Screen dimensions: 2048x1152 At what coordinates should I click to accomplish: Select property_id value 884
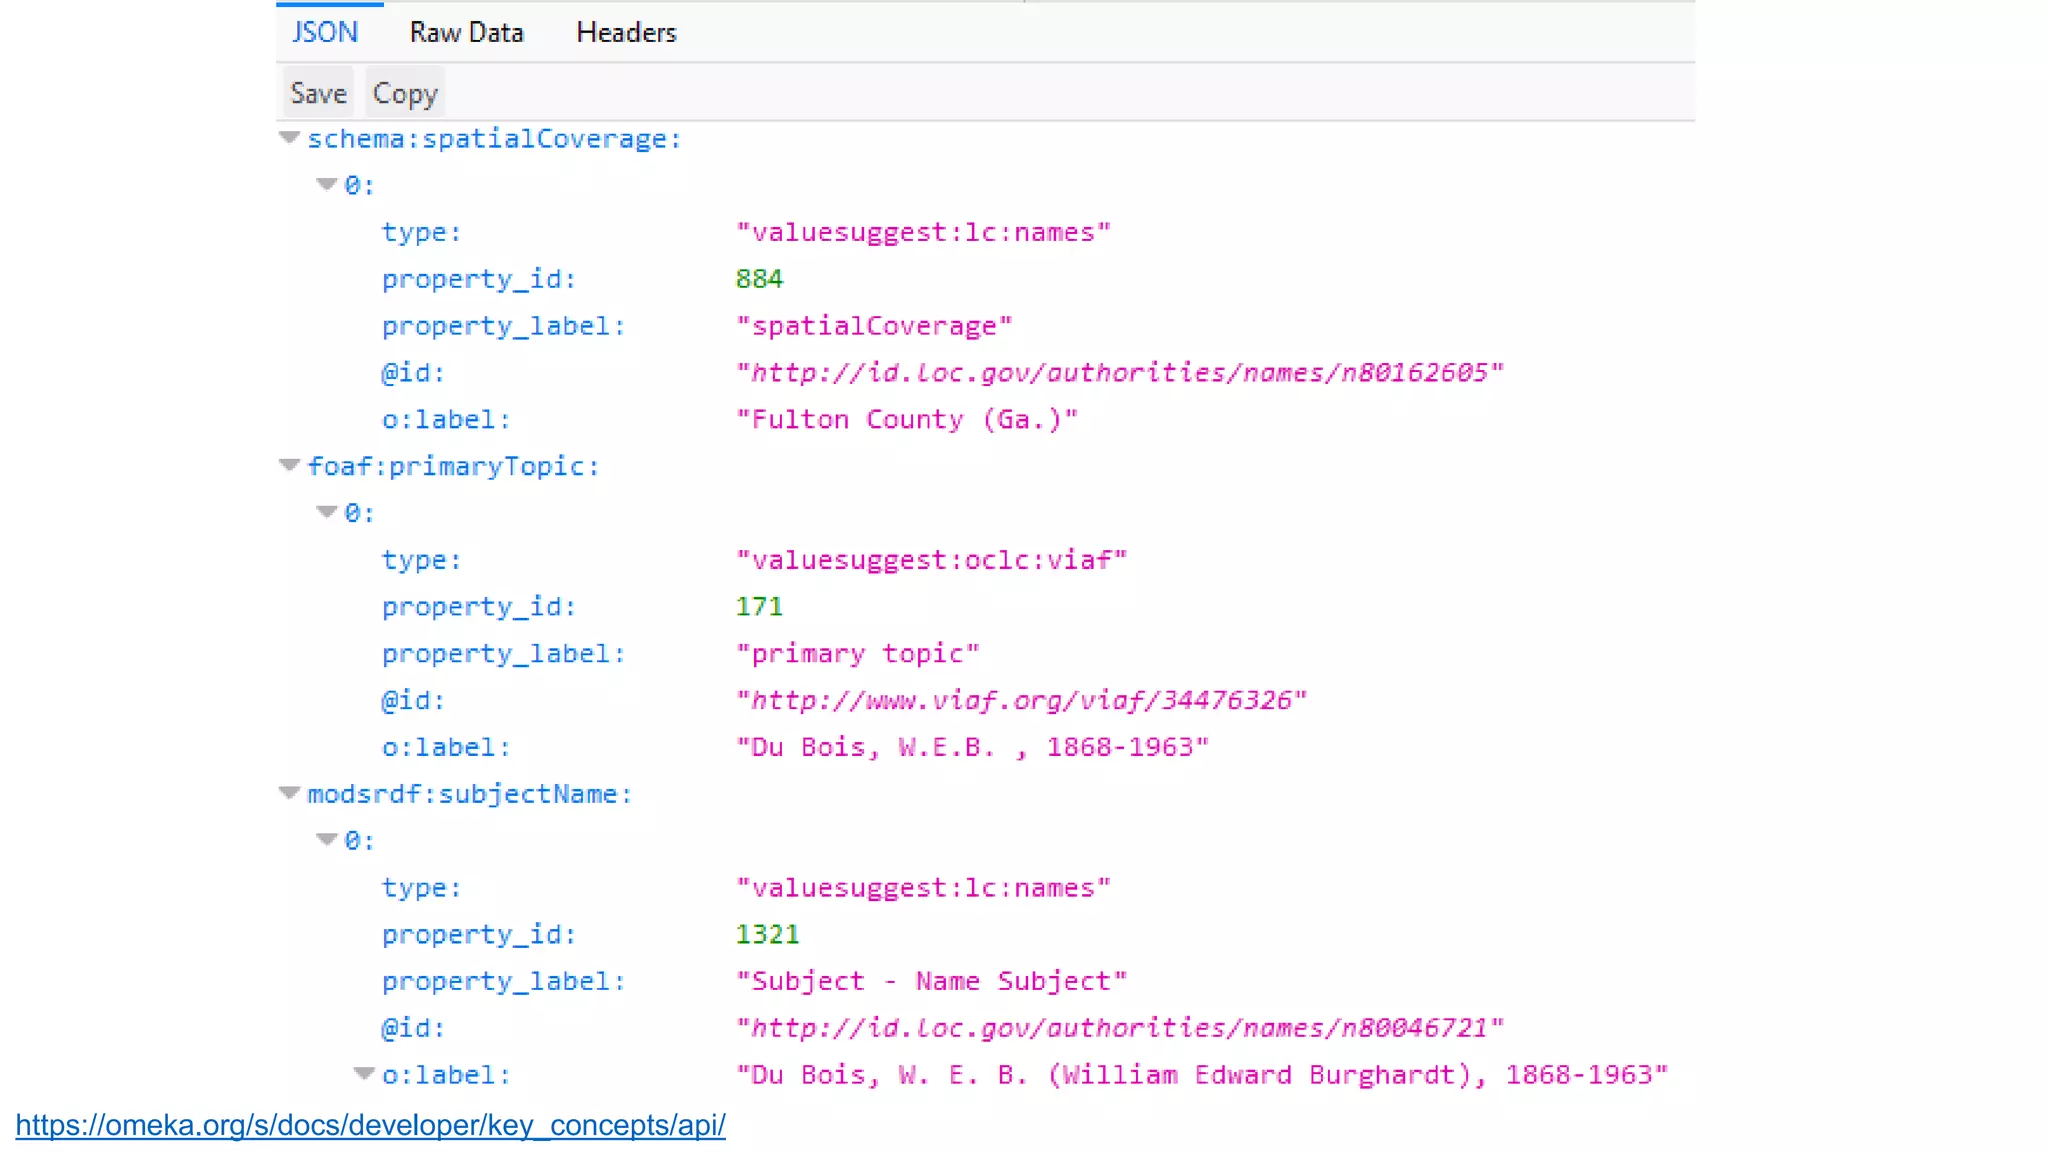(759, 279)
